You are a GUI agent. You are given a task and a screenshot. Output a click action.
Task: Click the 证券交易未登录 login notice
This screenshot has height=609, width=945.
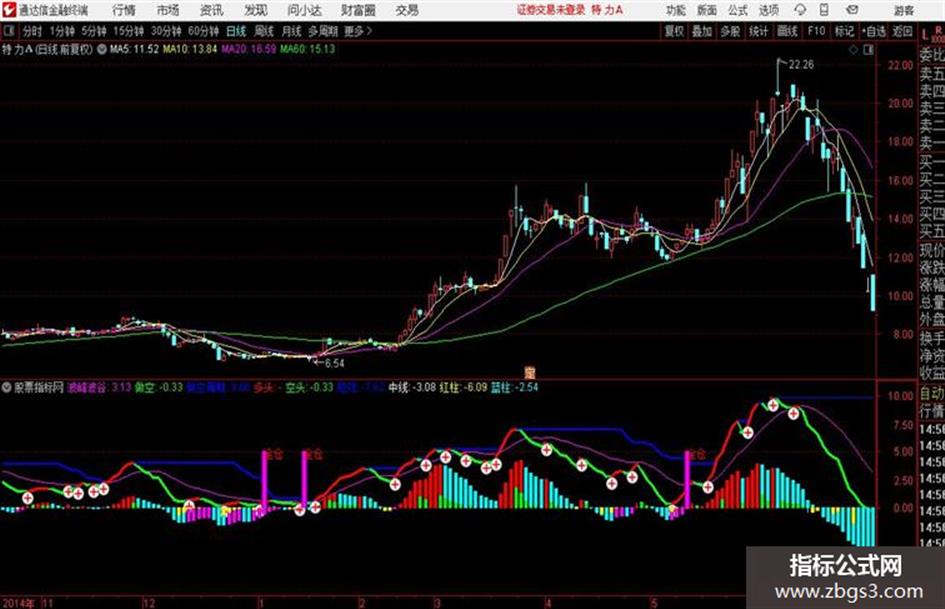(x=551, y=10)
